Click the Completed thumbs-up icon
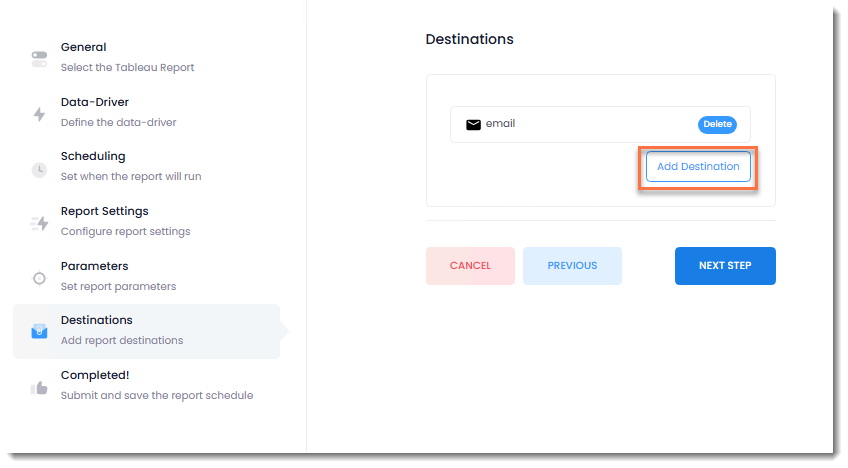This screenshot has height=468, width=848. point(39,387)
